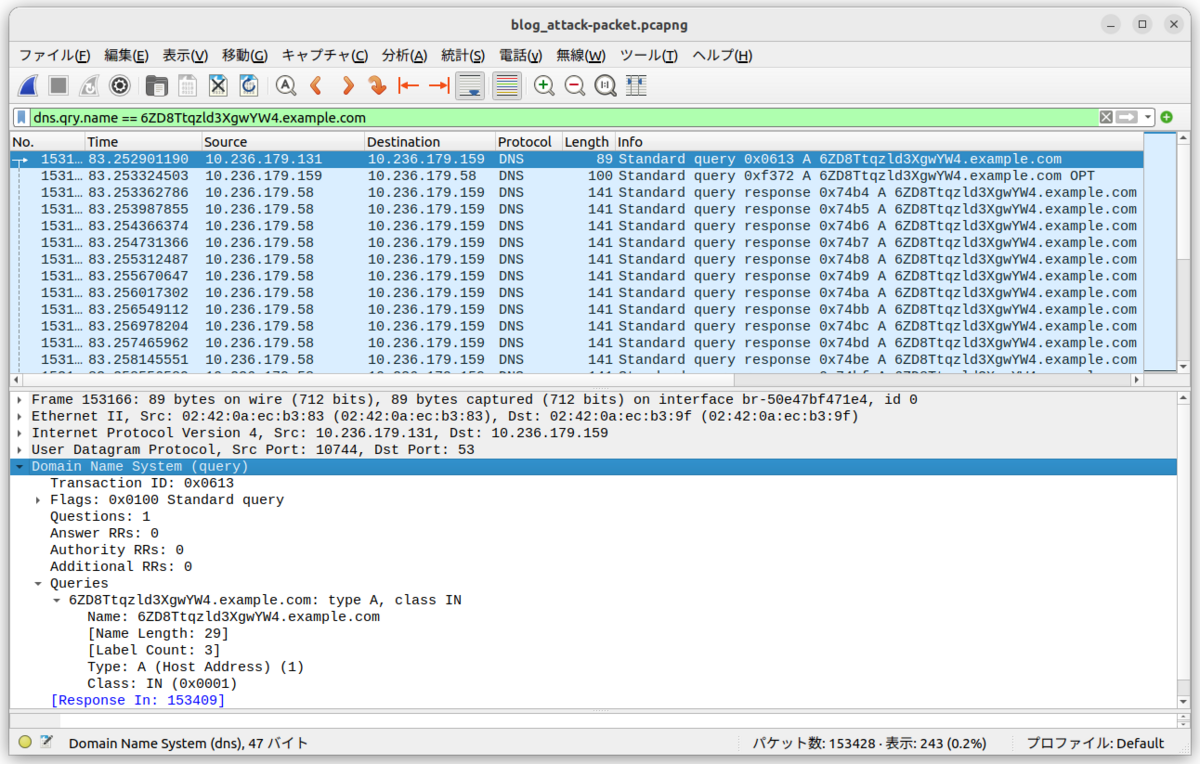1200x764 pixels.
Task: Clear the display filter with X icon
Action: pos(1106,117)
